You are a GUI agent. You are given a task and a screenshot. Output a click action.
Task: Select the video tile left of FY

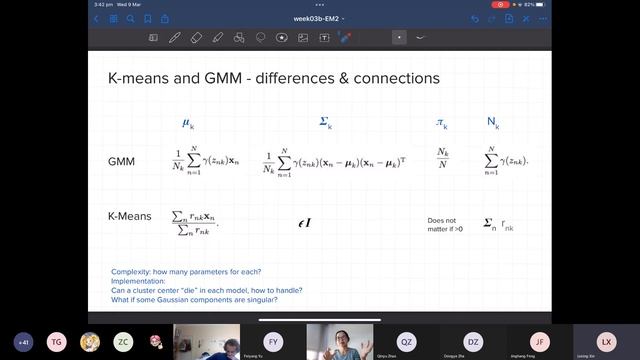[207, 342]
